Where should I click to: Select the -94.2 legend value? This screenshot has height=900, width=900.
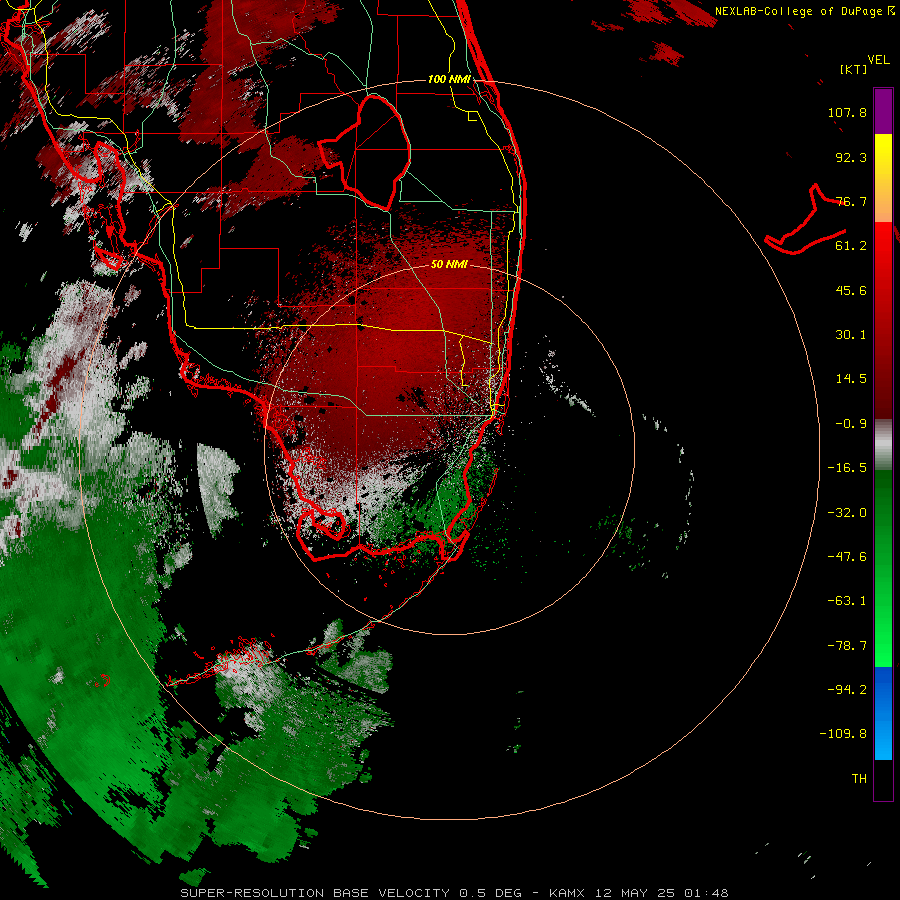(x=847, y=689)
